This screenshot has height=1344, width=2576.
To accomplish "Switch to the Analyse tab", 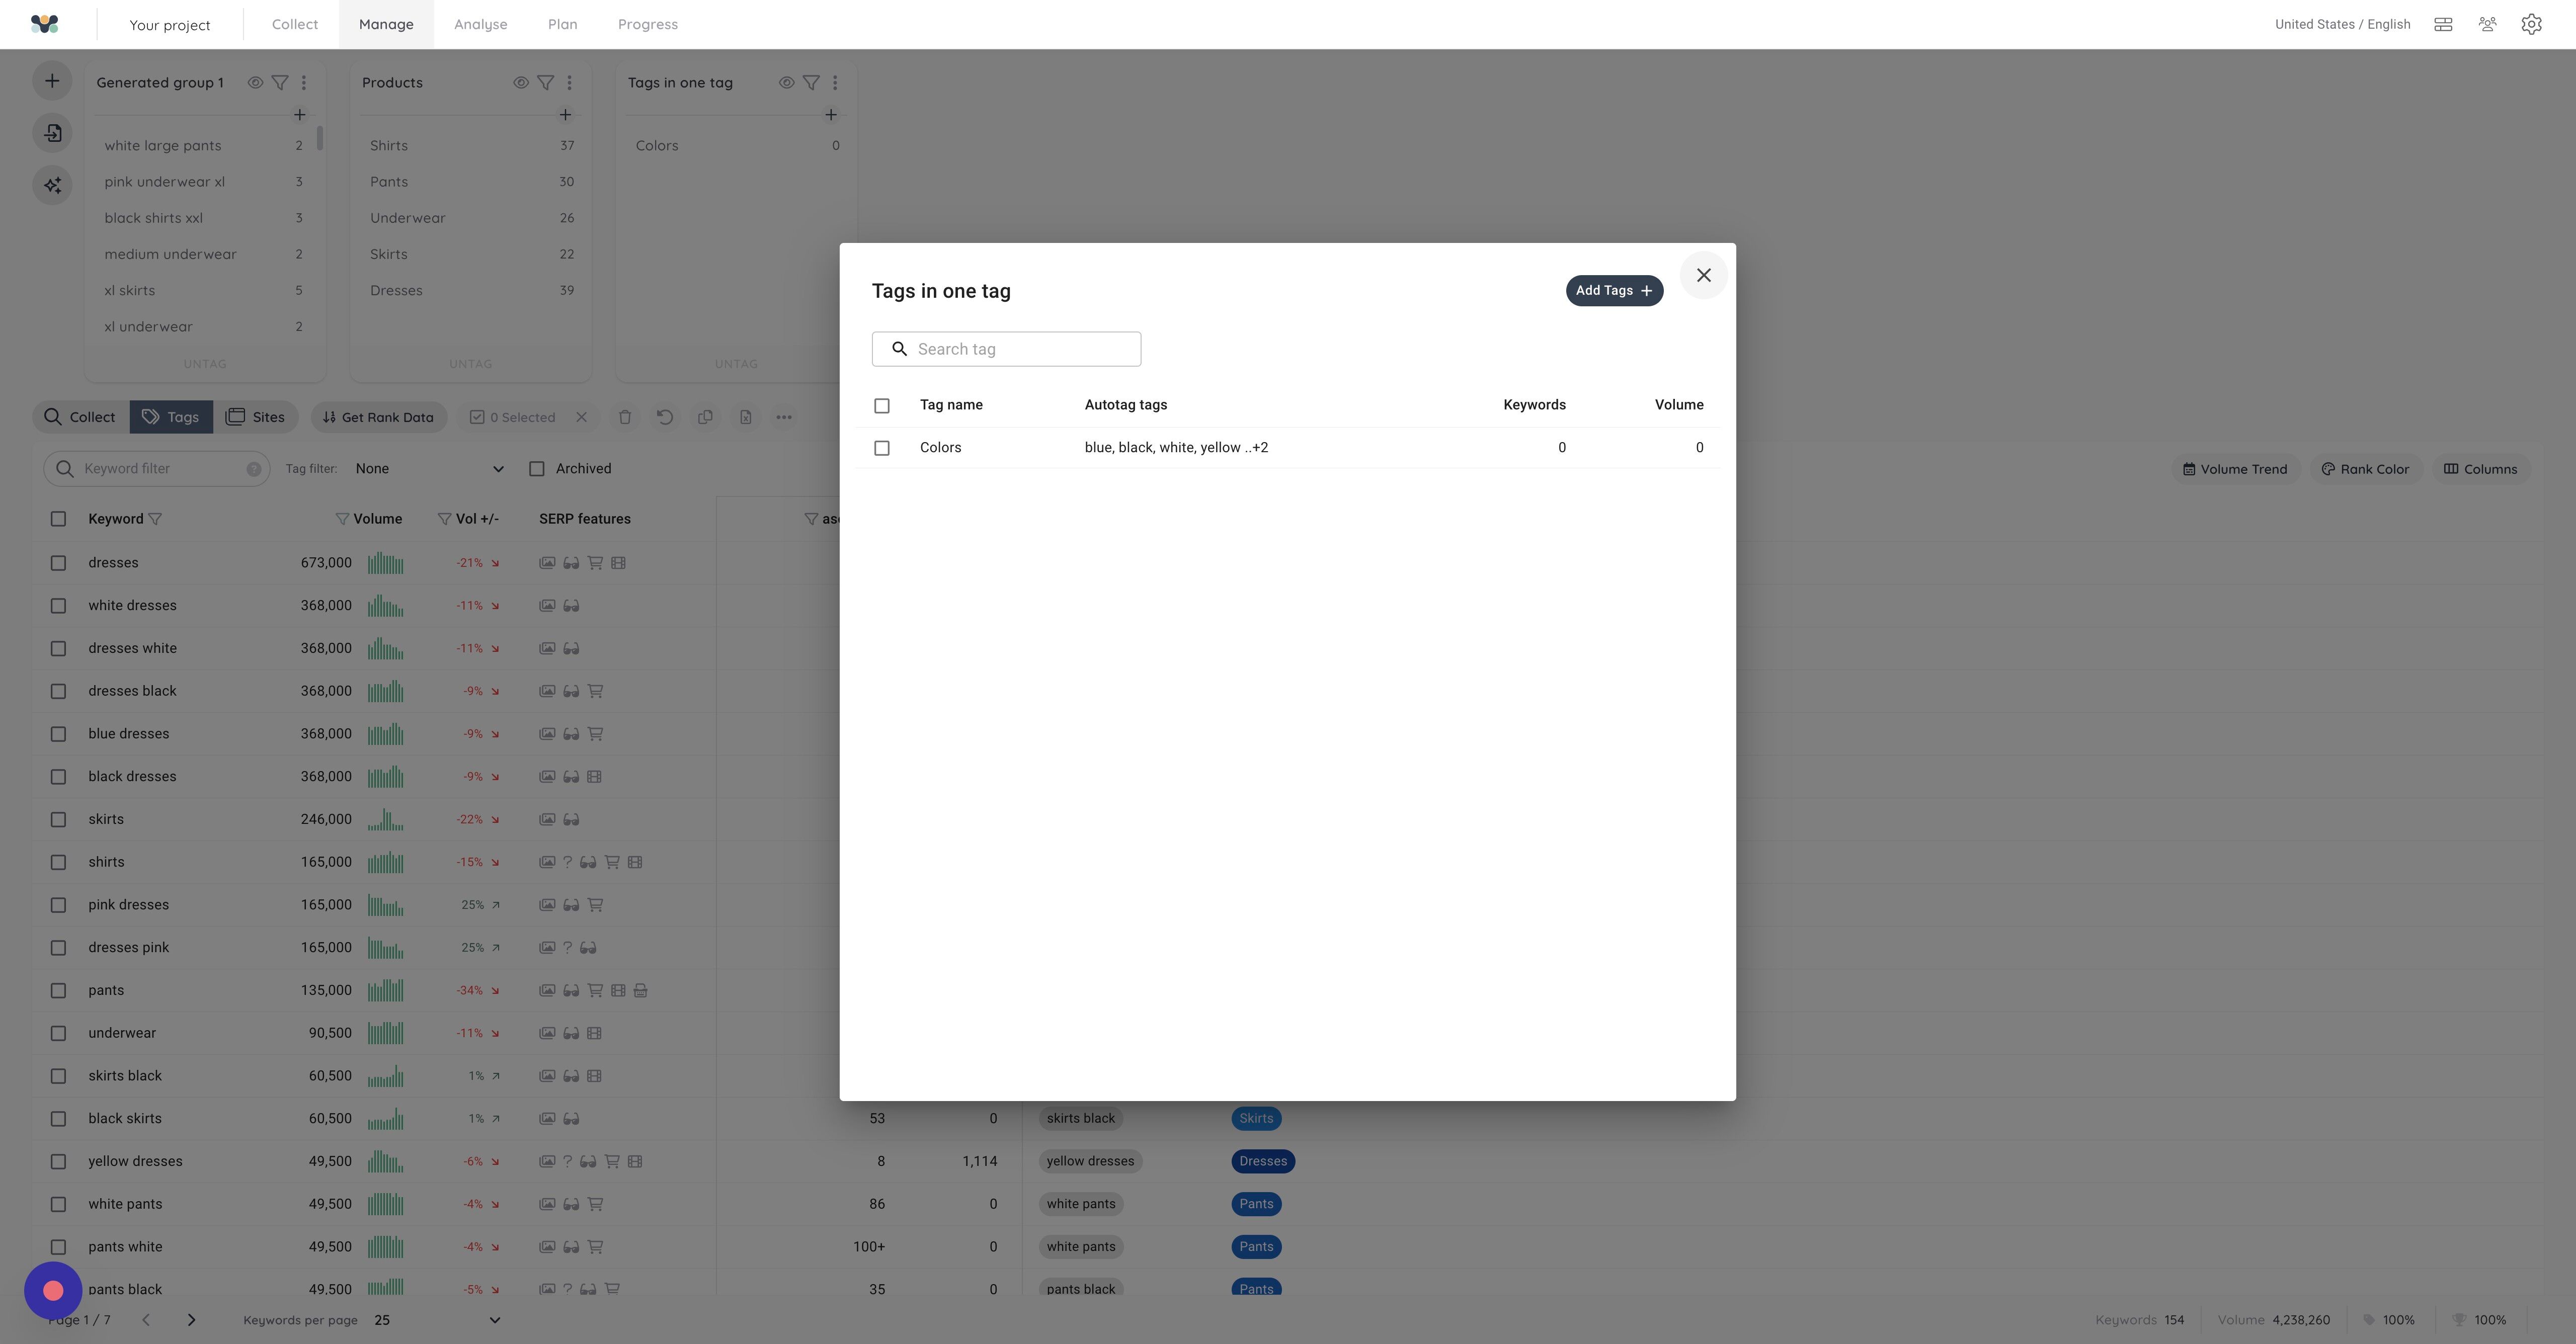I will click(480, 24).
